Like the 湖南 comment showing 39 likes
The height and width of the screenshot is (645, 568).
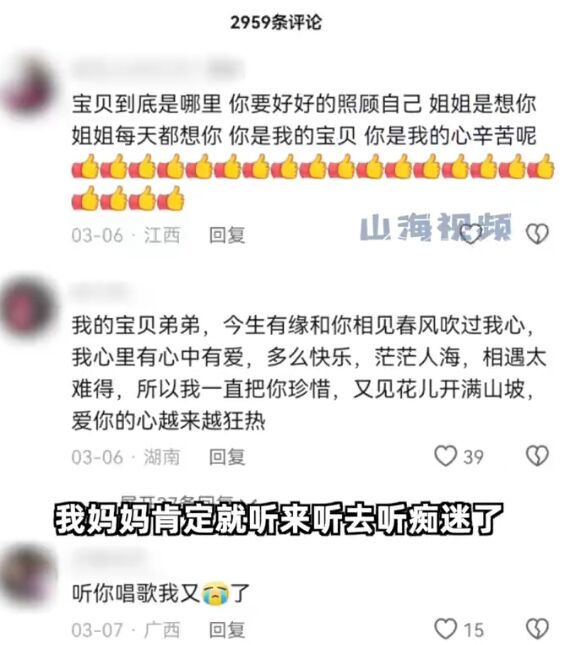coord(446,456)
